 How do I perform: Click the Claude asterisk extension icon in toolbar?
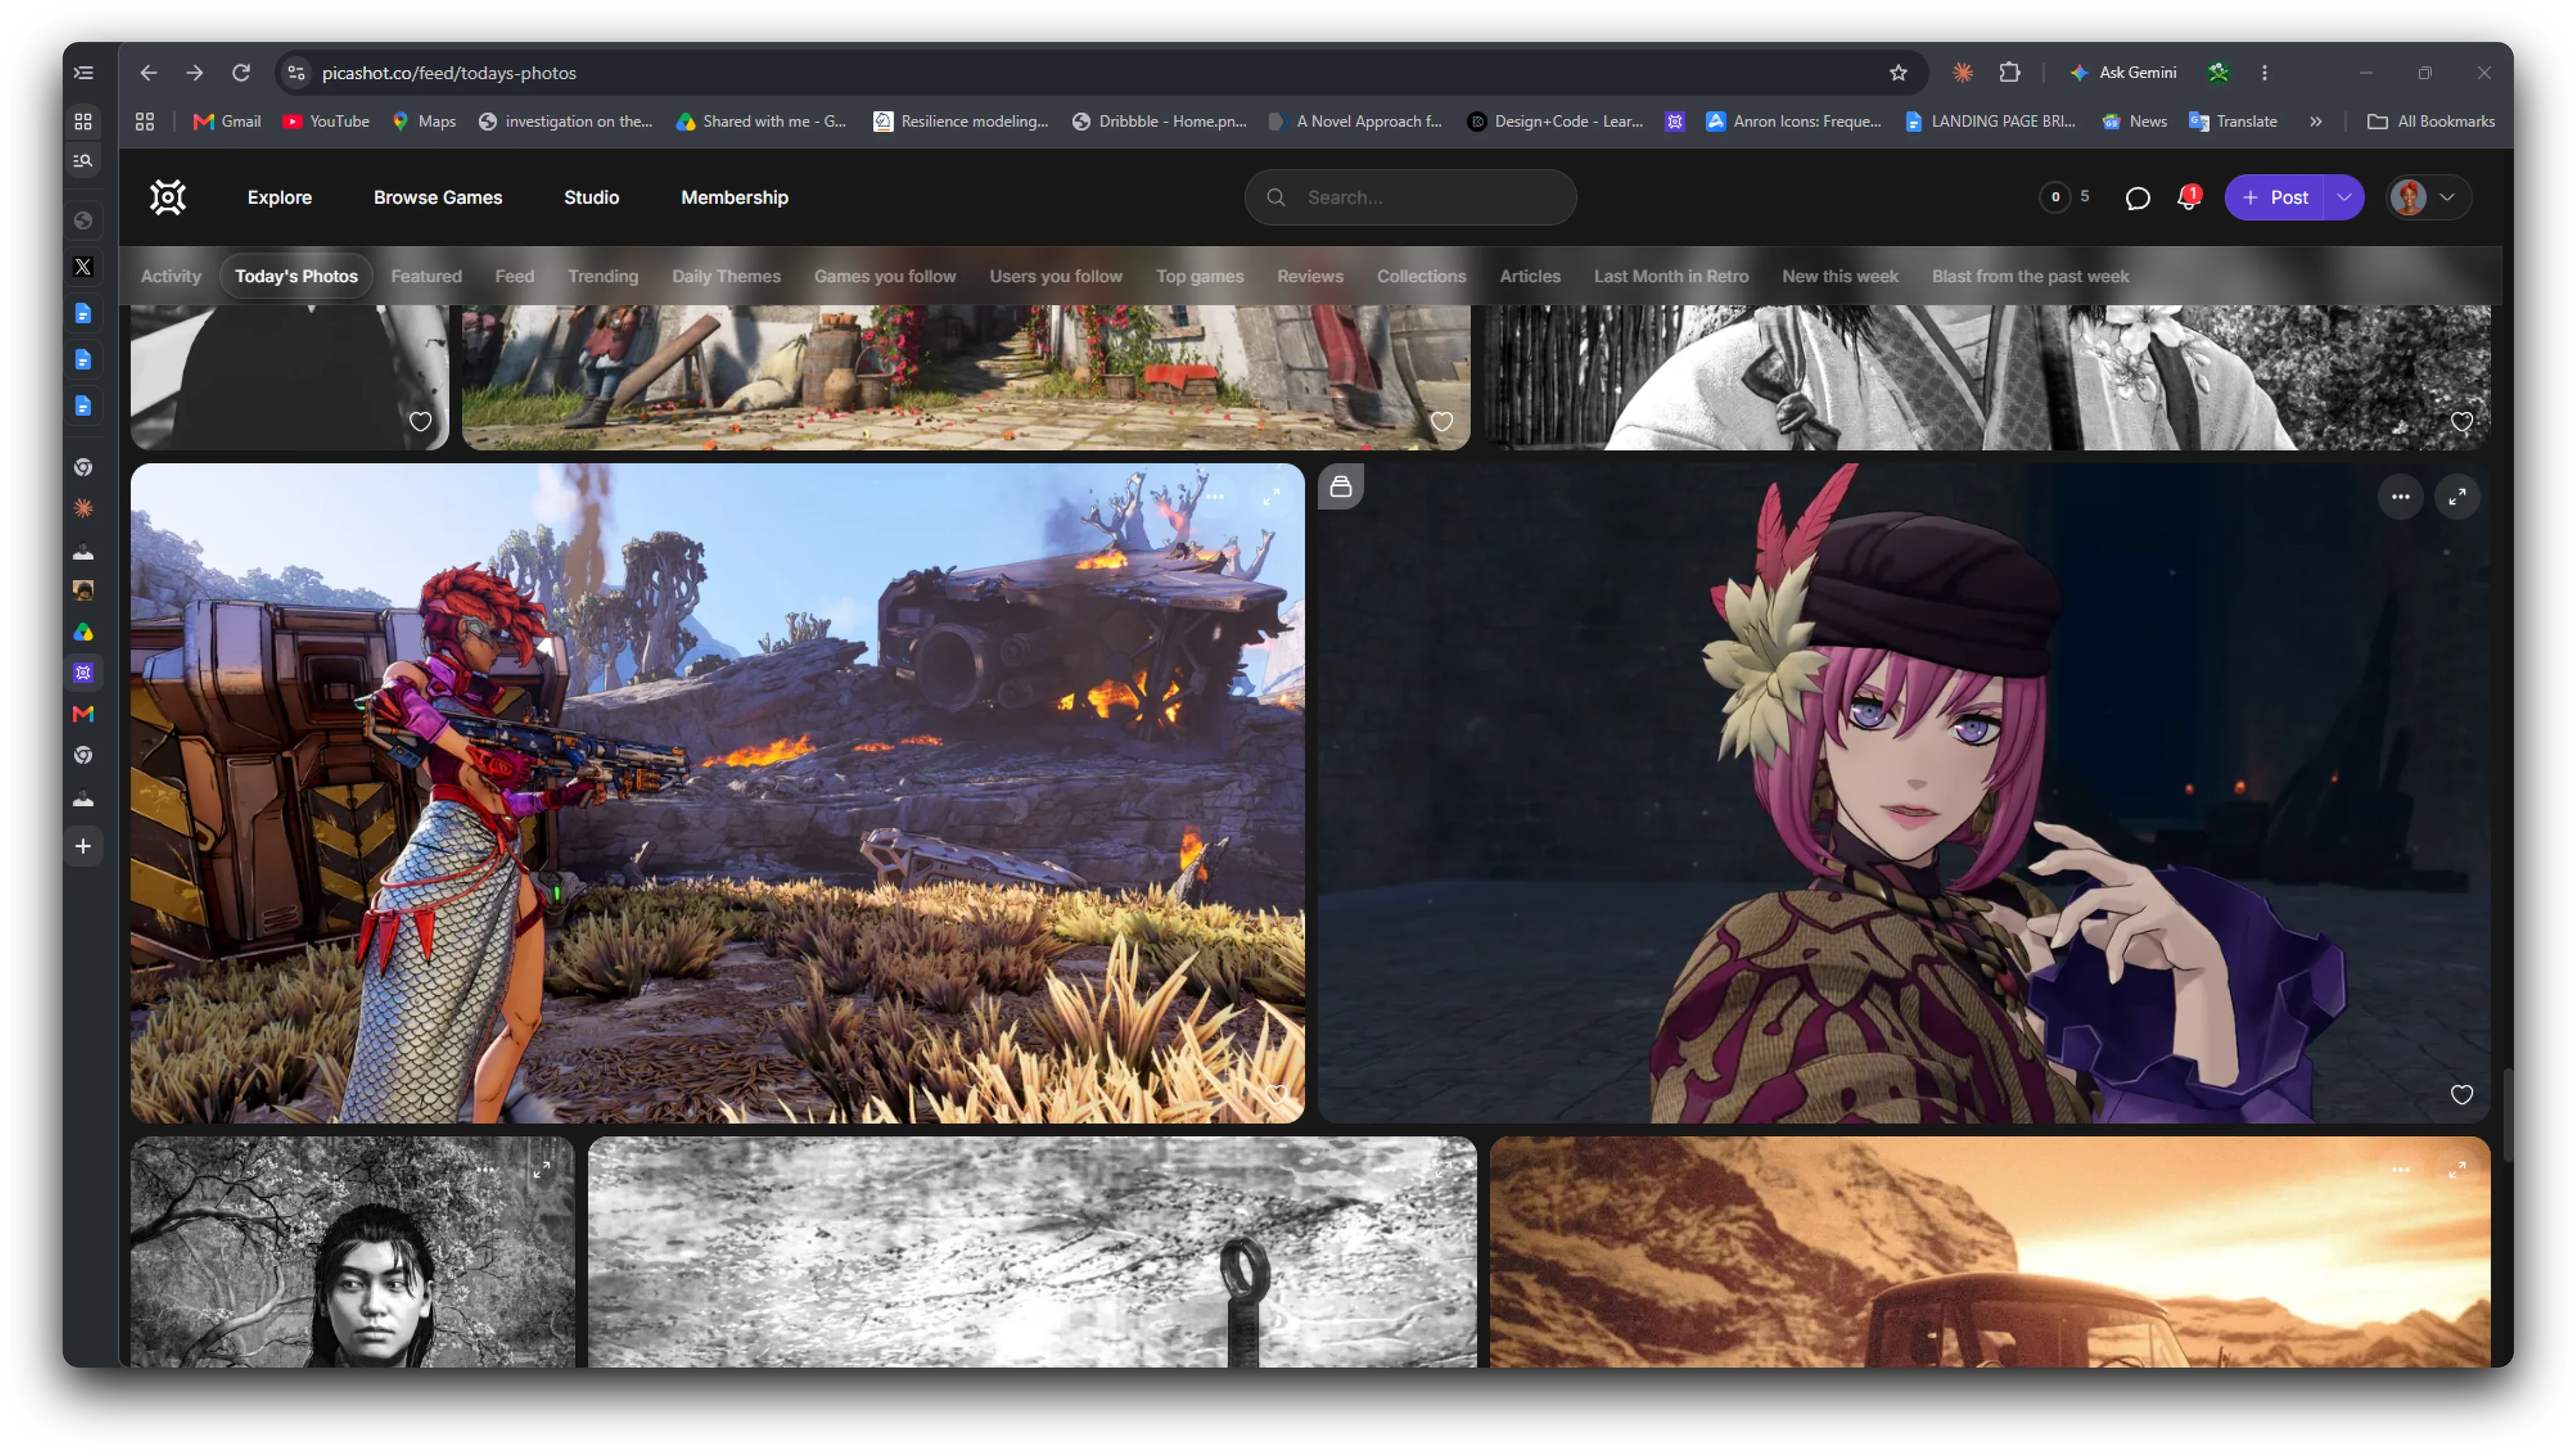click(1963, 73)
